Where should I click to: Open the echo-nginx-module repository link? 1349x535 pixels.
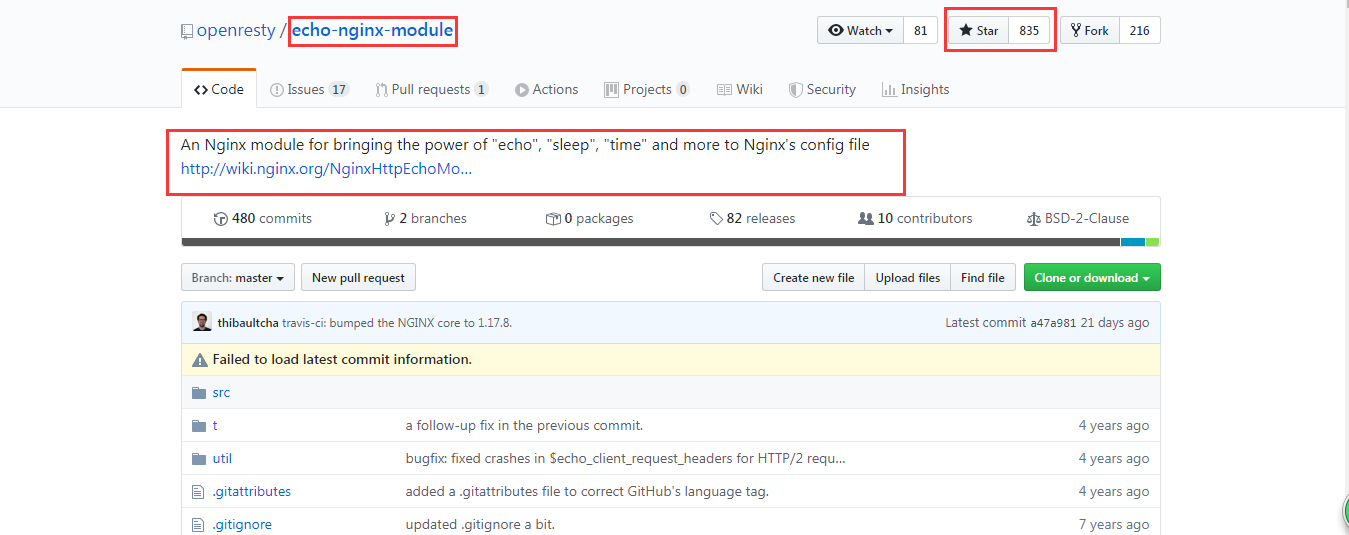click(x=372, y=31)
